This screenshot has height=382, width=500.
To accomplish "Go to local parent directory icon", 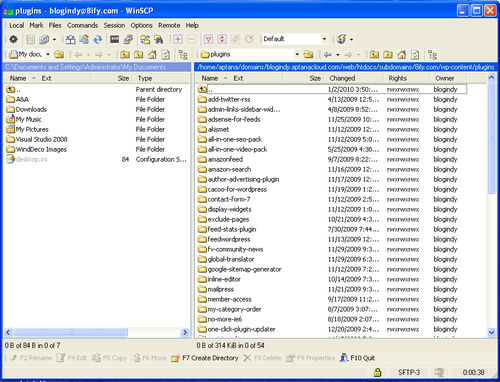I will pyautogui.click(x=125, y=54).
